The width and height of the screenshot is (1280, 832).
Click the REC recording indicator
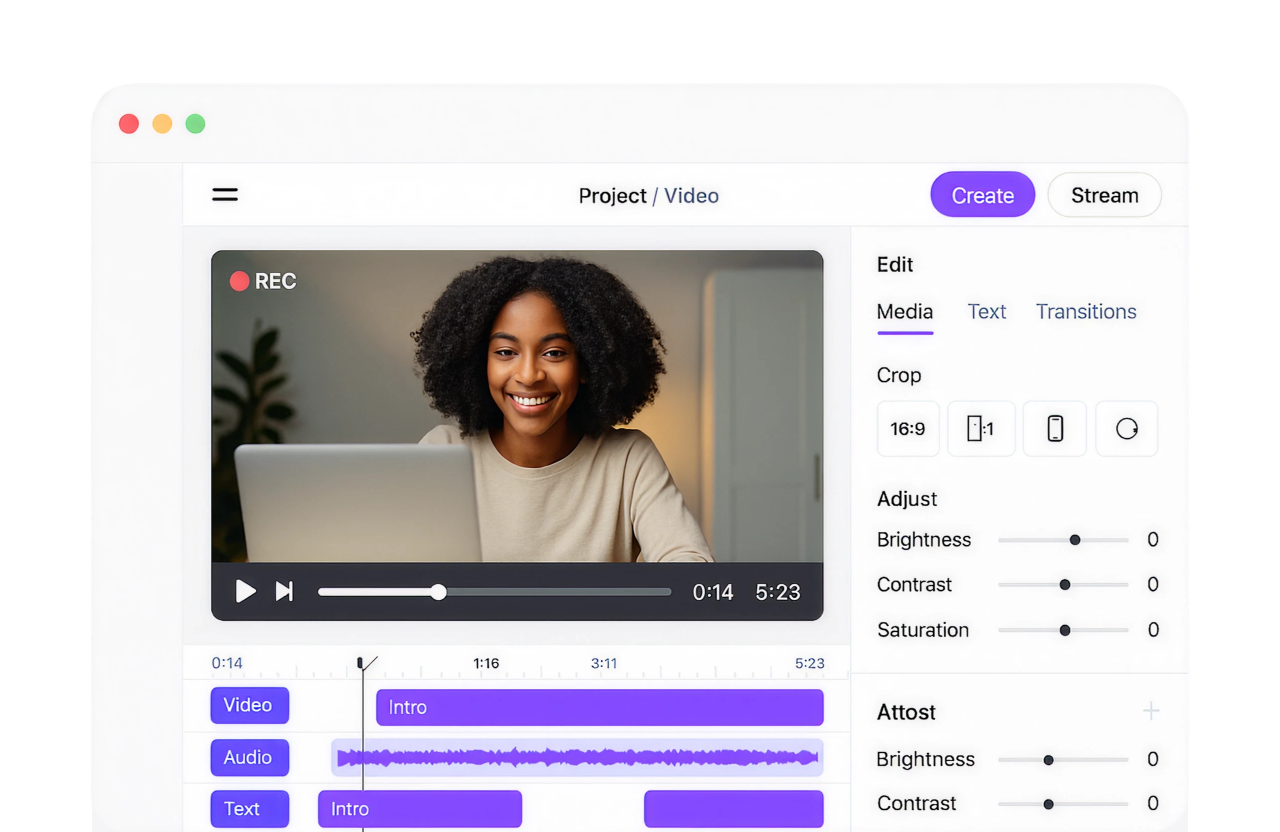262,281
